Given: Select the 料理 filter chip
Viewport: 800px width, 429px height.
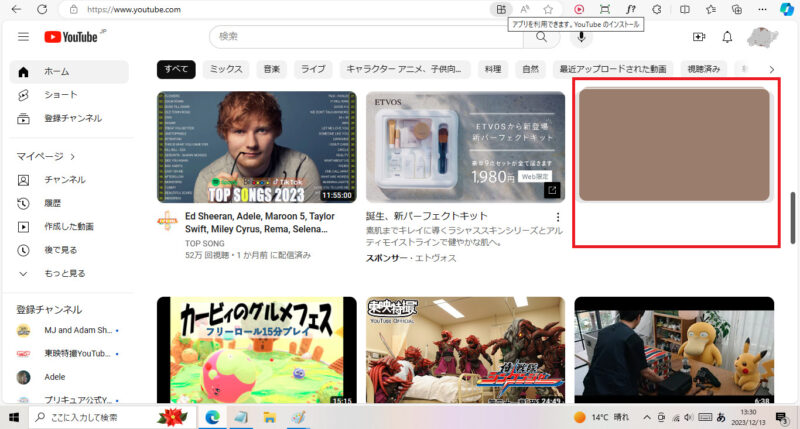Looking at the screenshot, I should click(x=493, y=69).
